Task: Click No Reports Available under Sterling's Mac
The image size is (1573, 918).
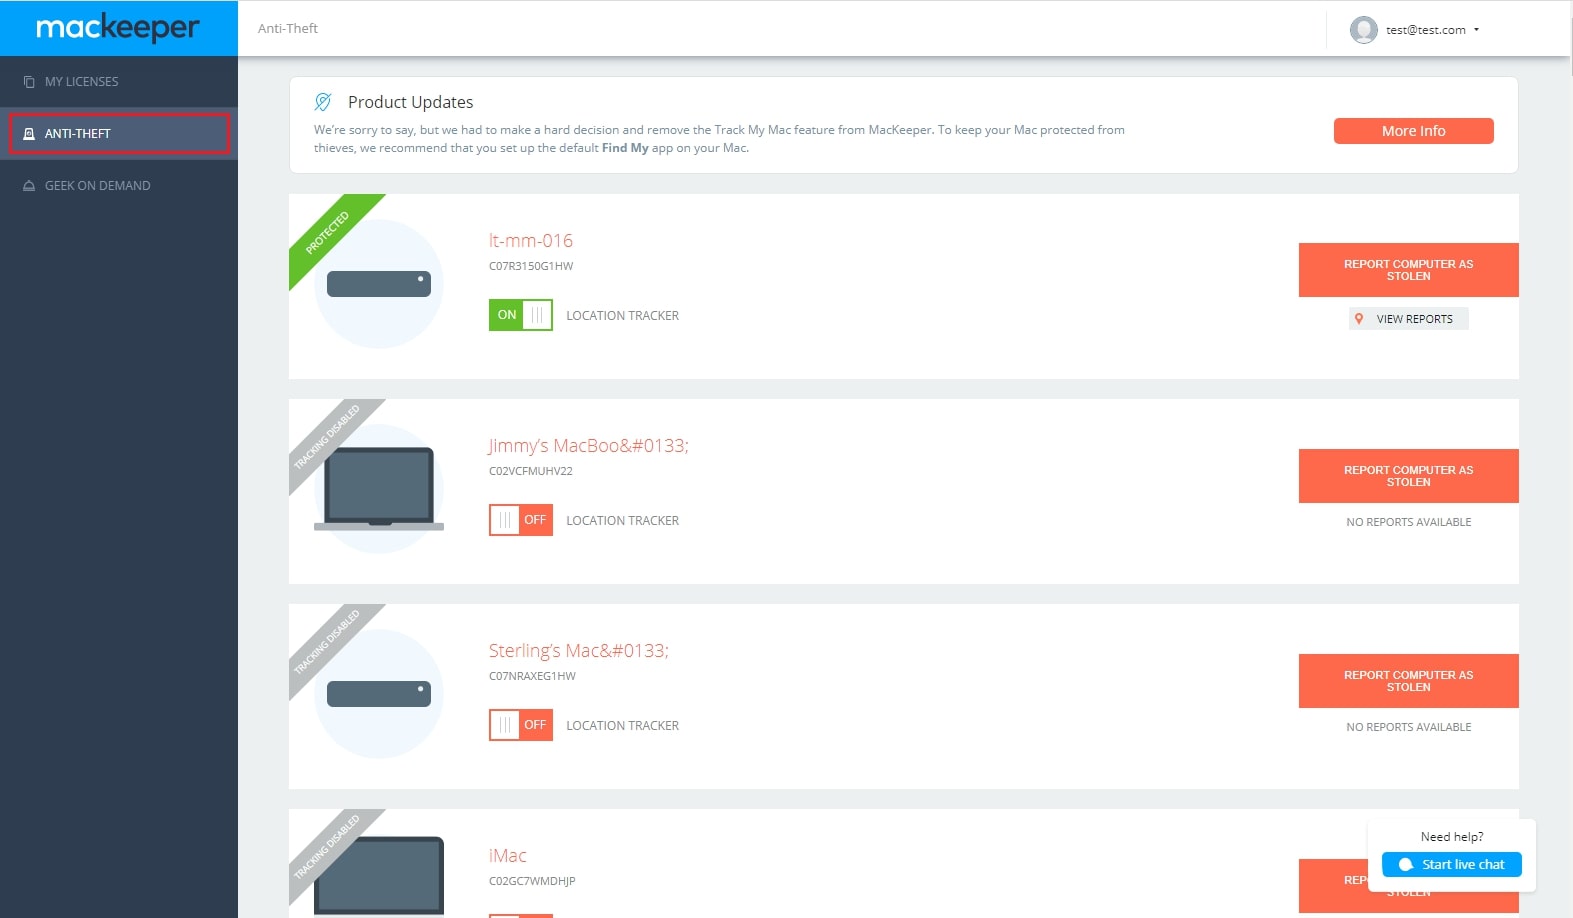Action: pyautogui.click(x=1408, y=727)
